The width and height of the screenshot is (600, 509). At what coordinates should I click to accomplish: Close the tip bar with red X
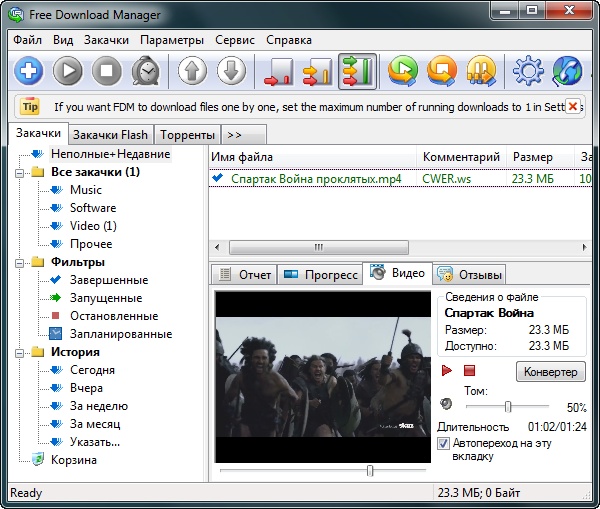tap(573, 105)
